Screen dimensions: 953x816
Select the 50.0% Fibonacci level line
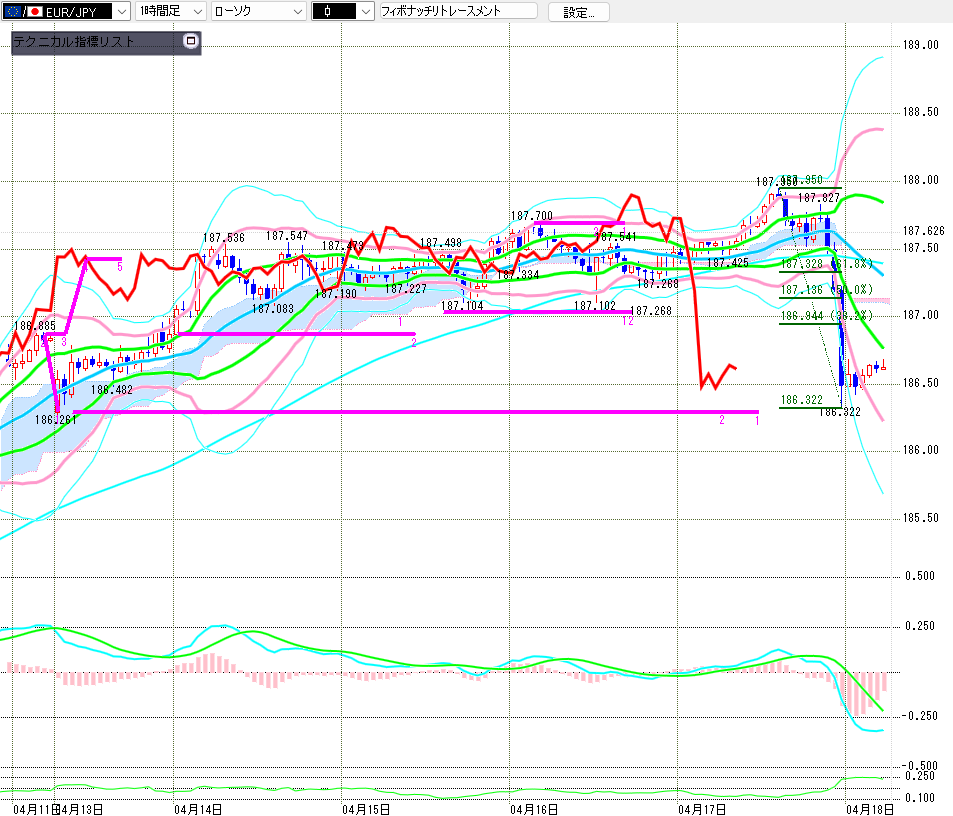tap(808, 297)
